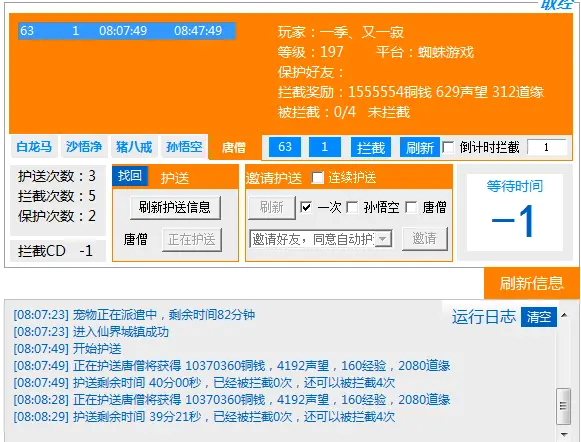Switch to the 沙悟净 tab
581x442 pixels.
[84, 147]
